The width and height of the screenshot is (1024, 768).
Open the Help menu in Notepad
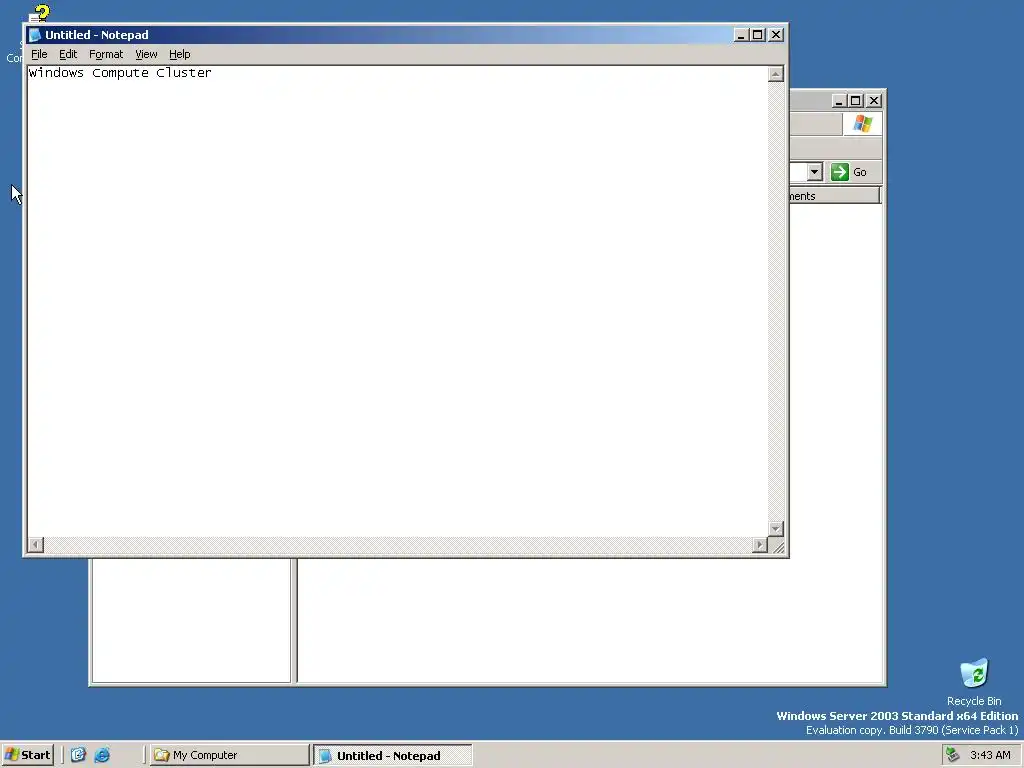click(180, 54)
